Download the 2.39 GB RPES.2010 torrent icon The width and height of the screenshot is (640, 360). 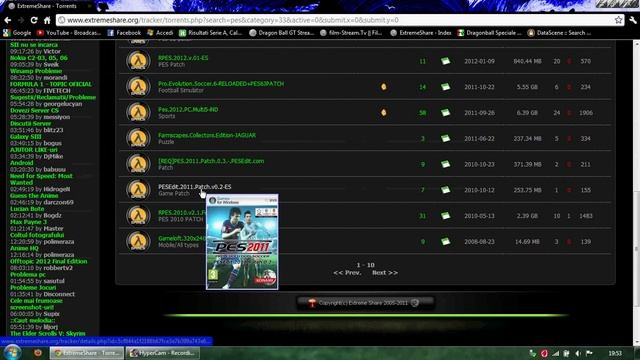[x=445, y=216]
